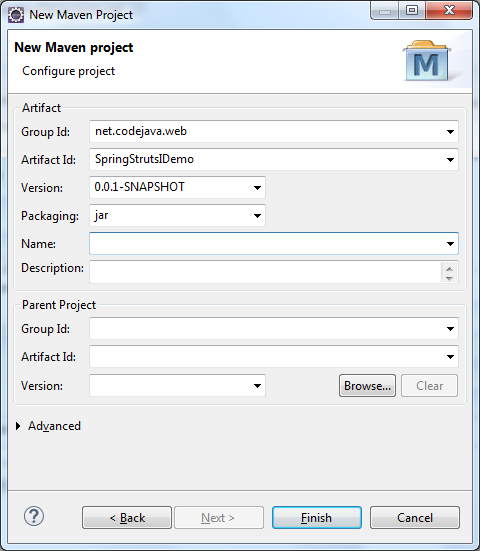Click the disabled Next button
The image size is (480, 551).
point(219,518)
